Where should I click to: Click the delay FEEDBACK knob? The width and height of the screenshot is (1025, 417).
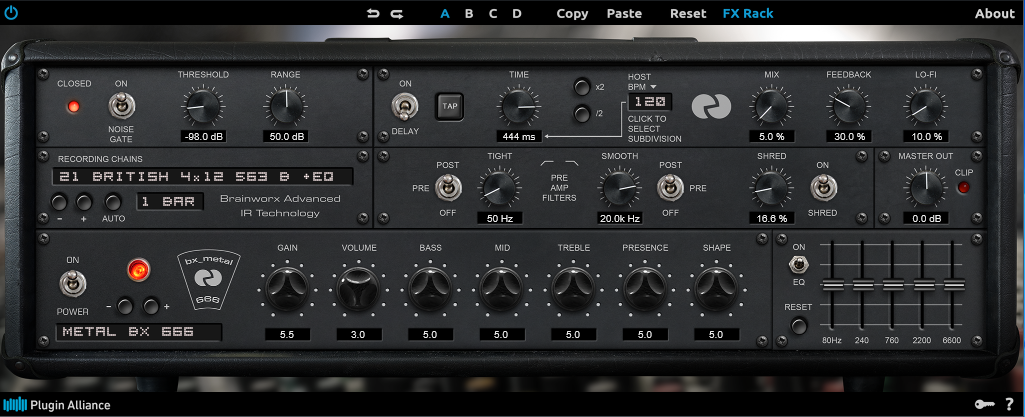[x=849, y=106]
